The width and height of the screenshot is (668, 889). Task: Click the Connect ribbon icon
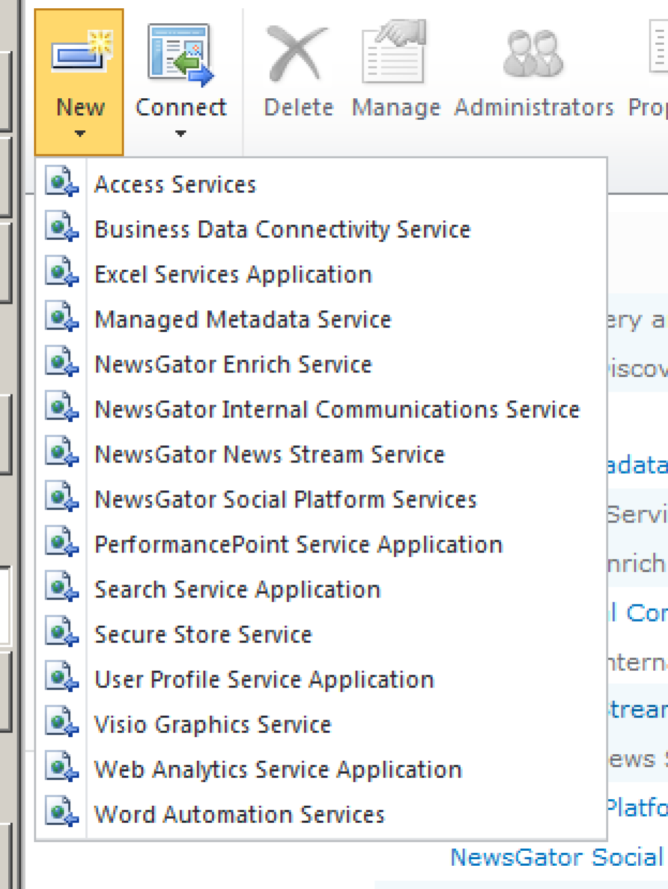pos(181,55)
